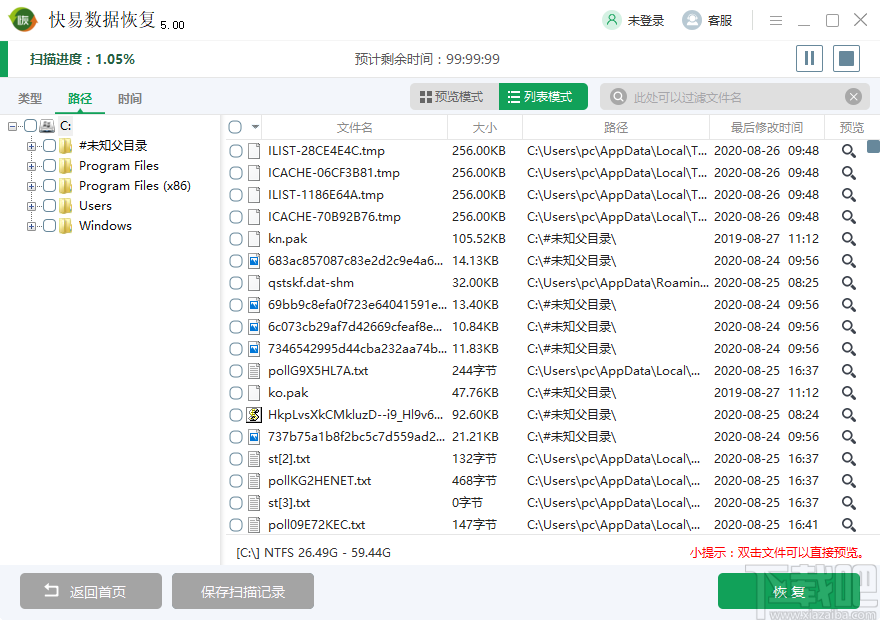Preview ICACHE-70B92B76.tmp with its magnifier icon

(x=848, y=217)
